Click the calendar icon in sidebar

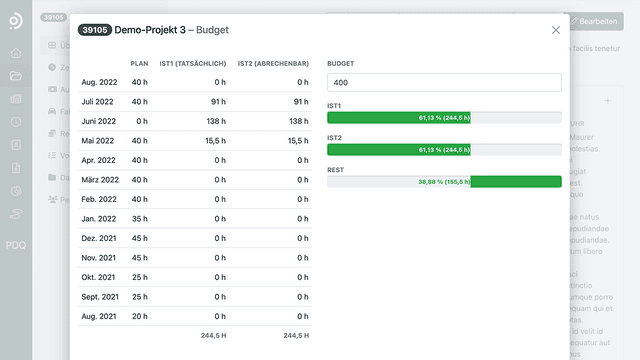[x=16, y=99]
